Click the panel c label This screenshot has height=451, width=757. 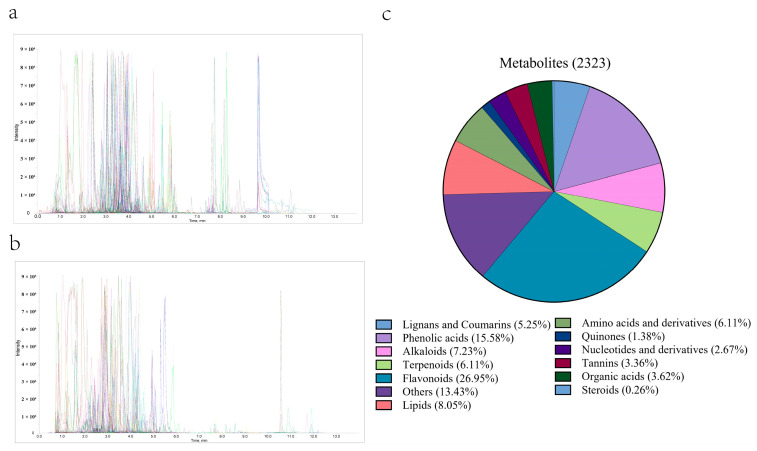[x=386, y=14]
